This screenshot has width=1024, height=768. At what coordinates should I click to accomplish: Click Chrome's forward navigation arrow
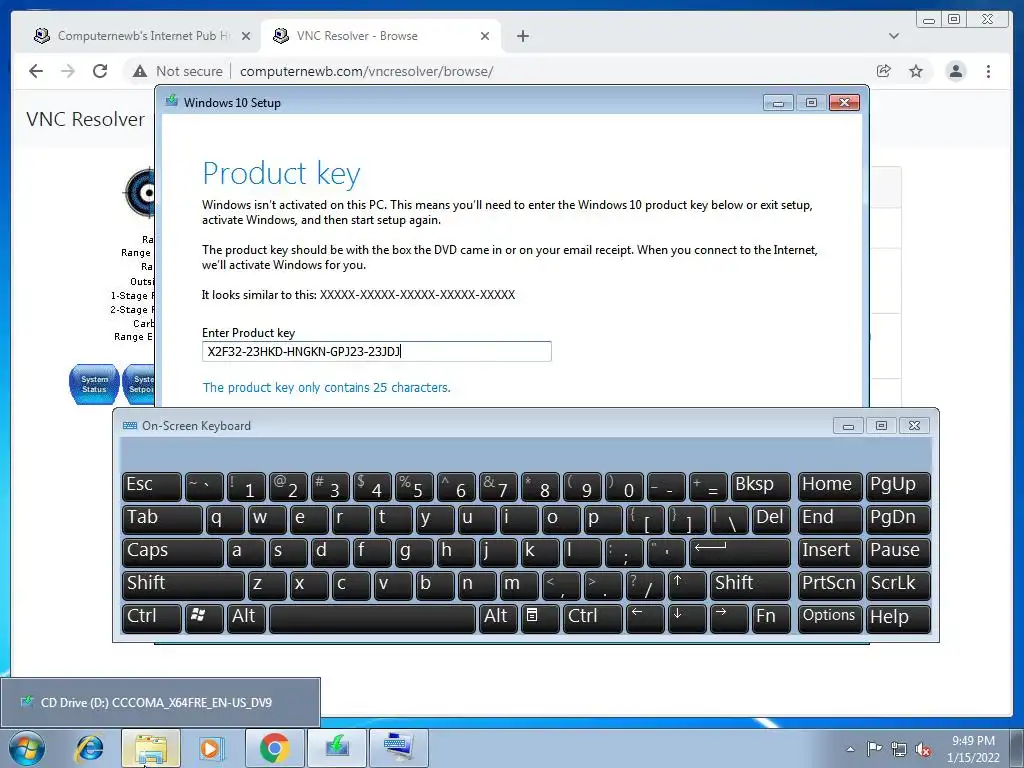click(x=68, y=71)
